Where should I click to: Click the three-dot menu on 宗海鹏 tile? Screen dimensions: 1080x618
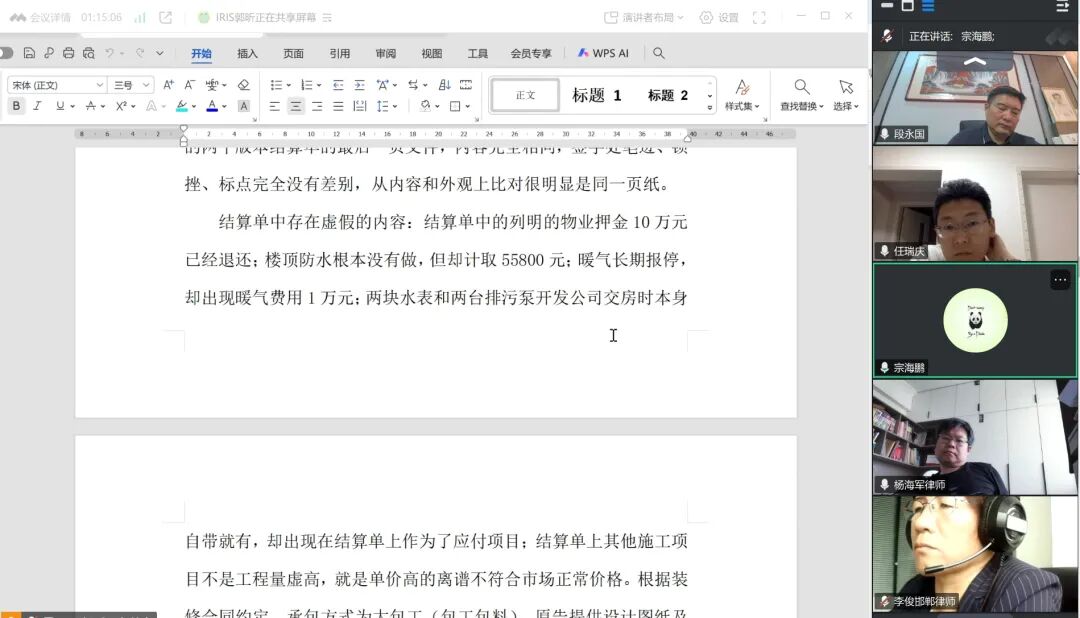(1060, 279)
